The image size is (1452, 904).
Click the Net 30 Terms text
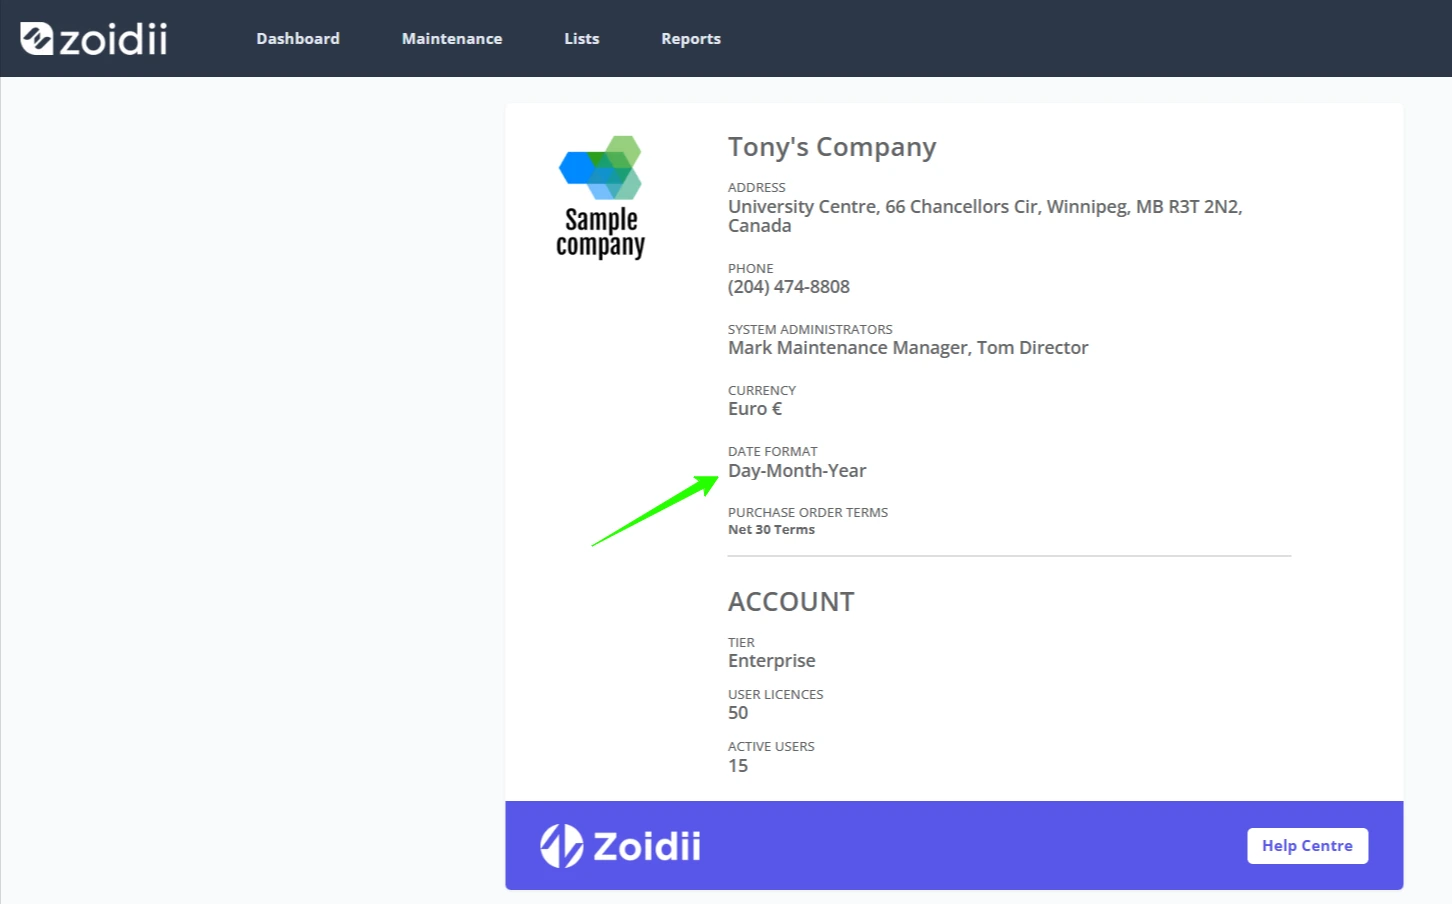(771, 530)
